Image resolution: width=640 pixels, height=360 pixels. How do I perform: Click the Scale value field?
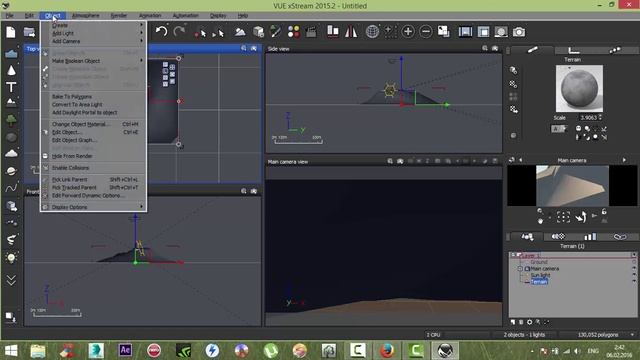click(x=588, y=118)
